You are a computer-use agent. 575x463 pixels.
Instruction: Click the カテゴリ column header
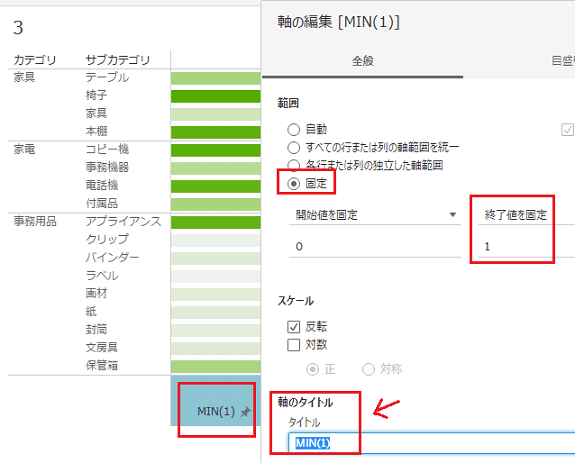coord(35,60)
